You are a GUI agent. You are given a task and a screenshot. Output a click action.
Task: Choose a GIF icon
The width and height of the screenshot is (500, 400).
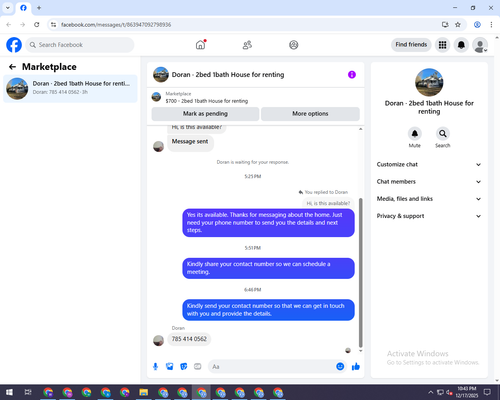pos(198,367)
